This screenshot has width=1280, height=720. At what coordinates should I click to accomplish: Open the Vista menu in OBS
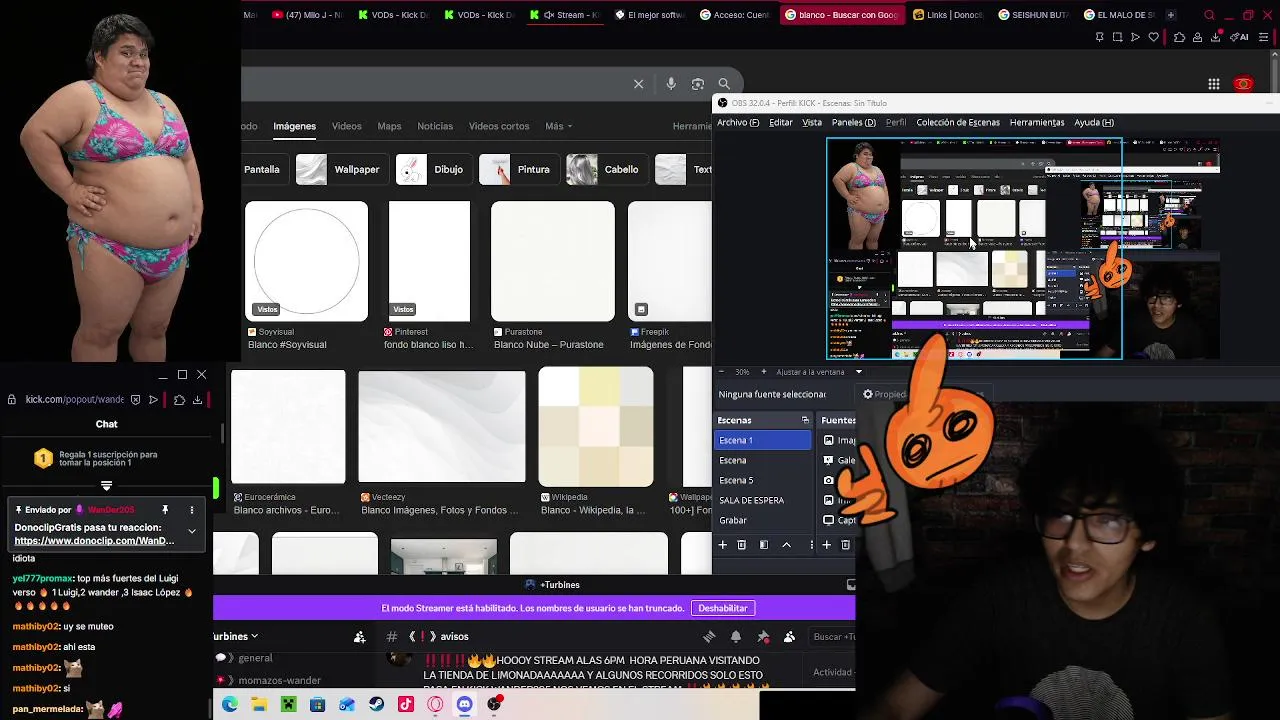point(812,122)
